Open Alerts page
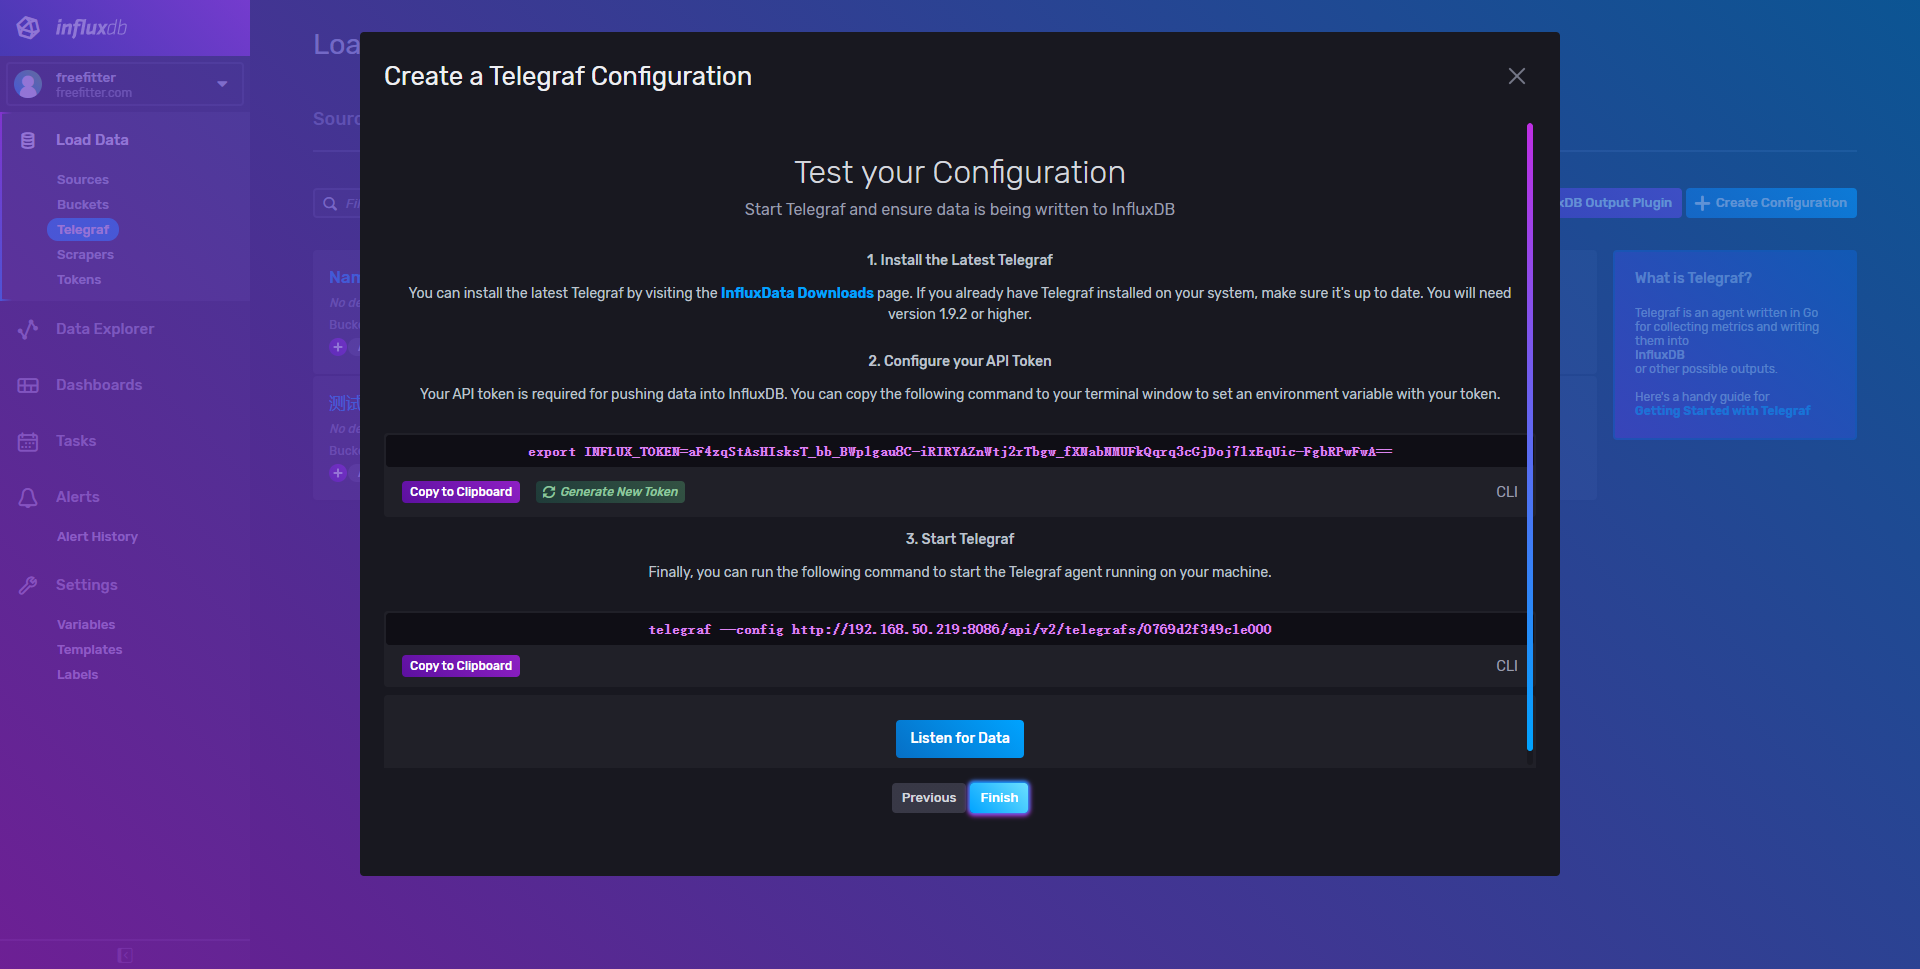The height and width of the screenshot is (969, 1920). (x=78, y=497)
